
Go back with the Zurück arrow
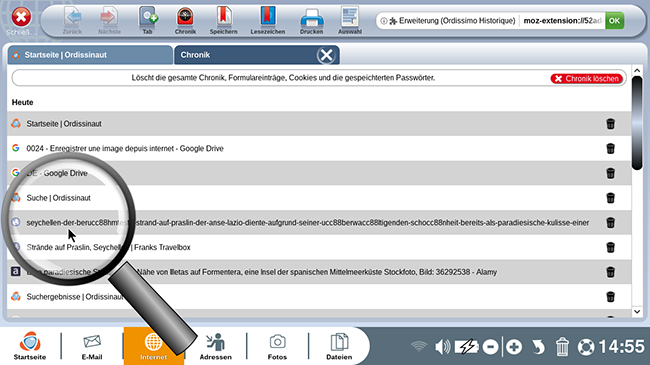click(73, 20)
